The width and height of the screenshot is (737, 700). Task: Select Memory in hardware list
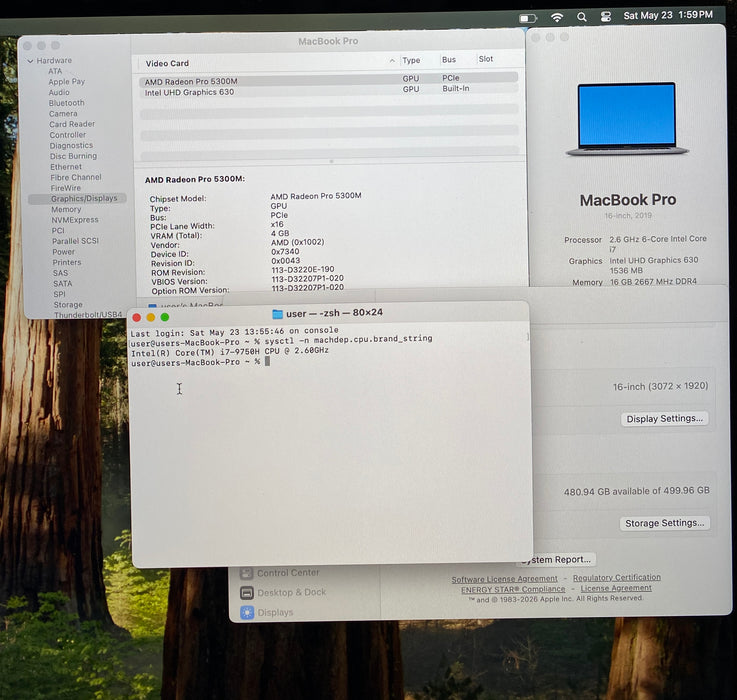[66, 209]
